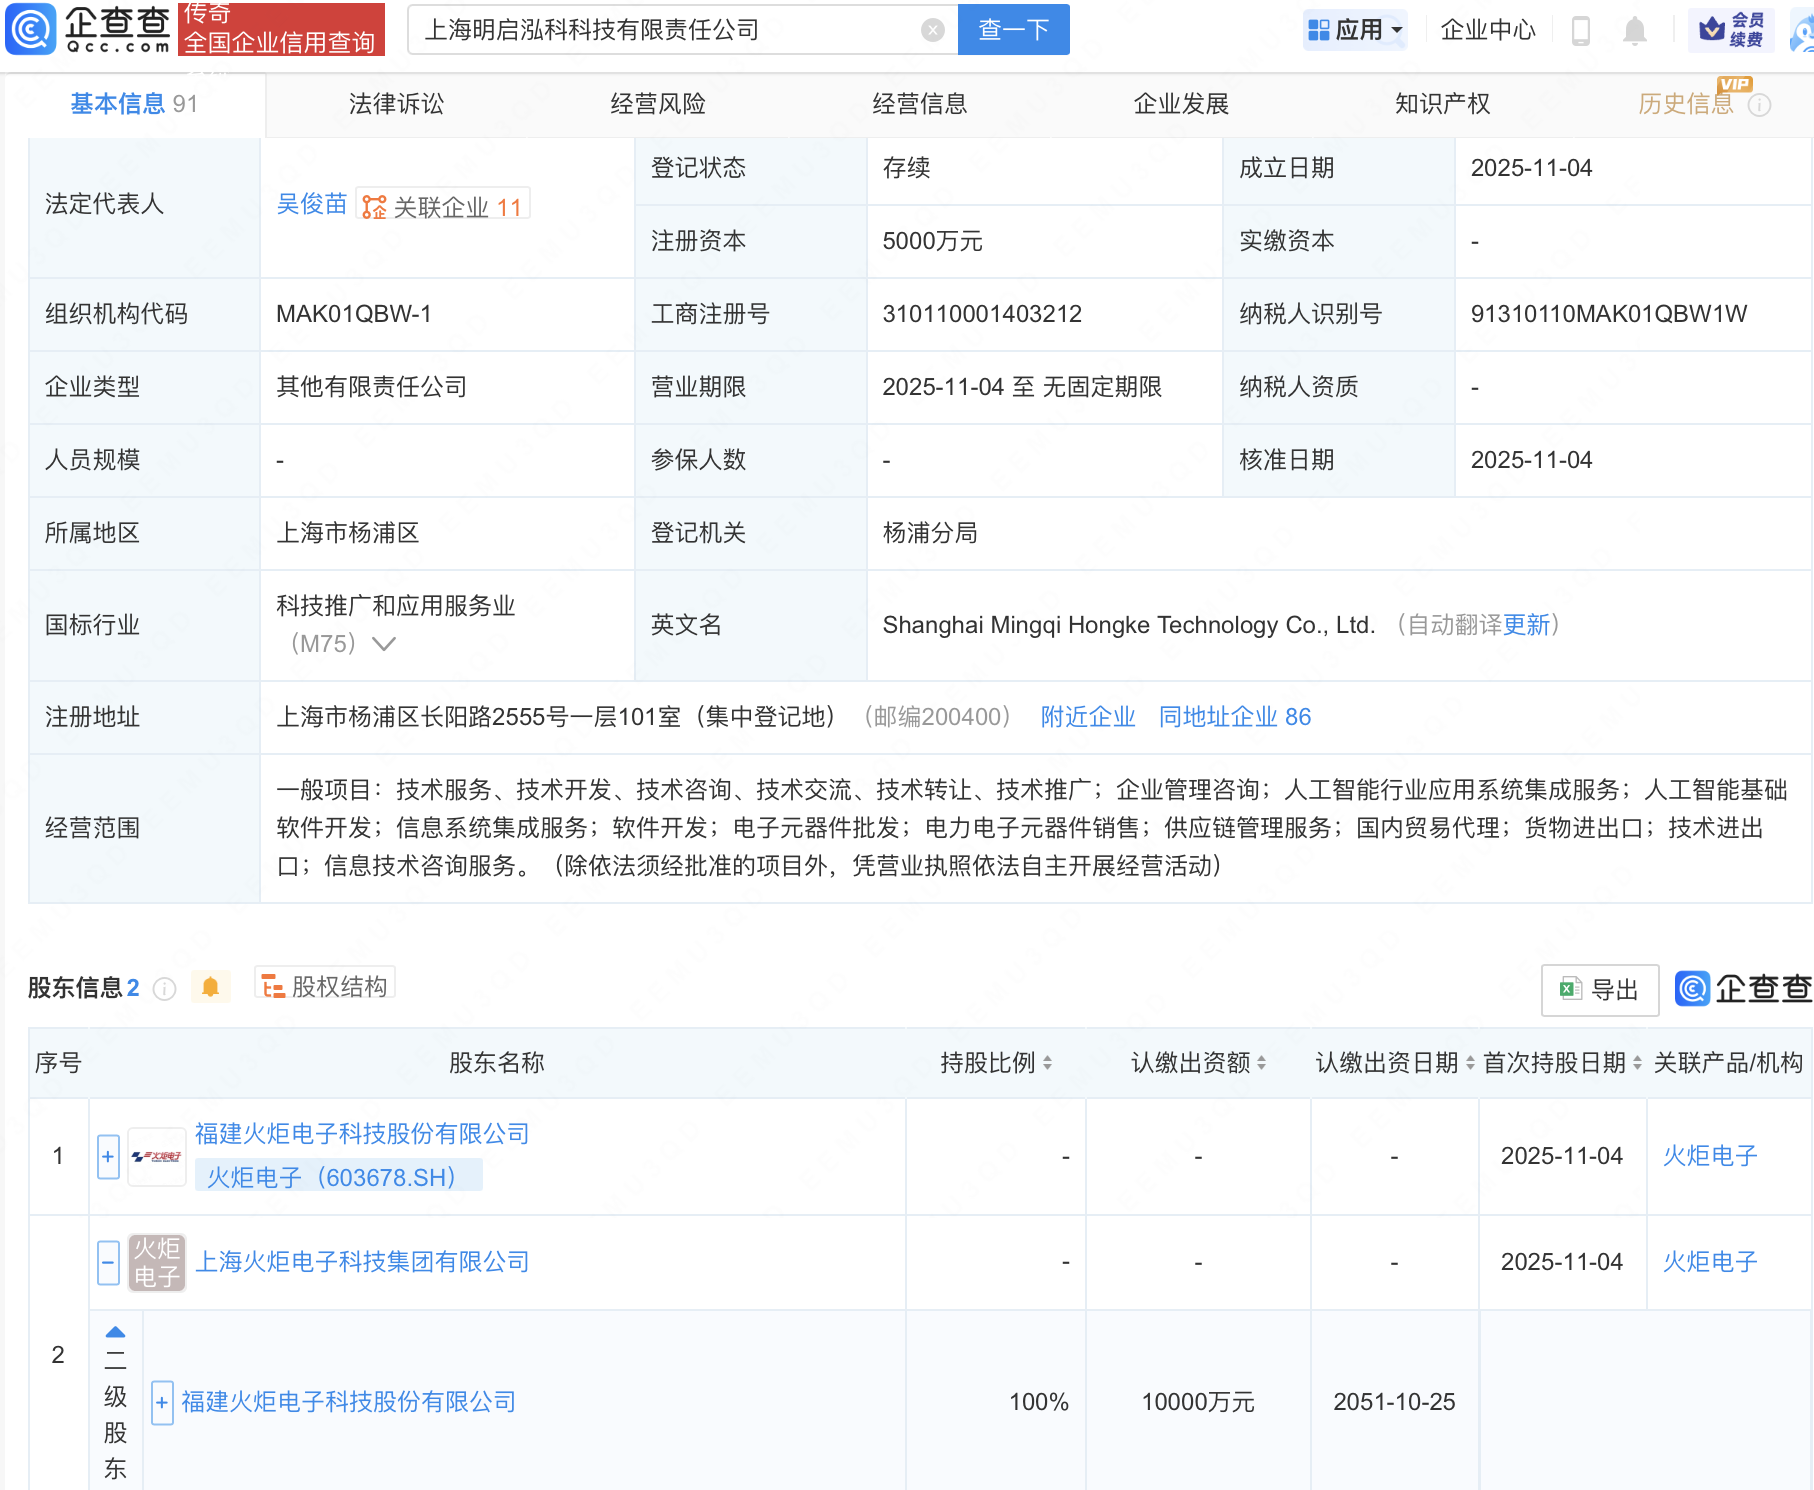1814x1490 pixels.
Task: Open 同地址企业 86 link
Action: 1235,717
